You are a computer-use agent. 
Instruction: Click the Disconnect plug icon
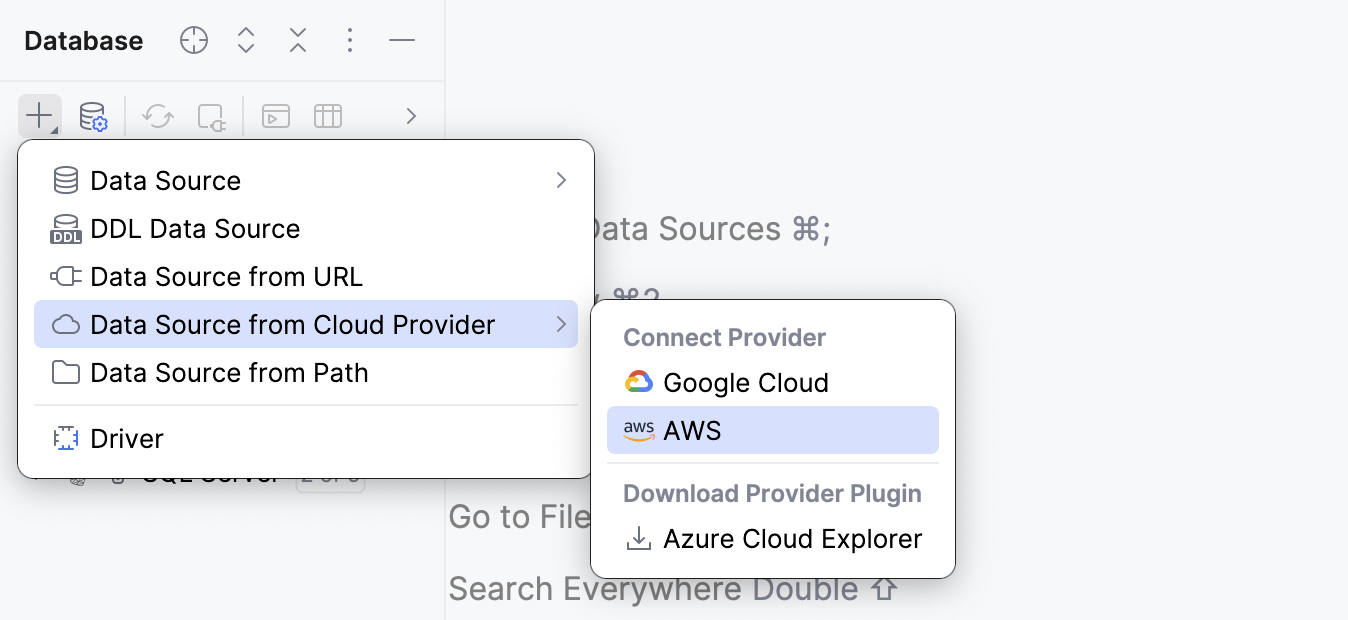click(211, 115)
